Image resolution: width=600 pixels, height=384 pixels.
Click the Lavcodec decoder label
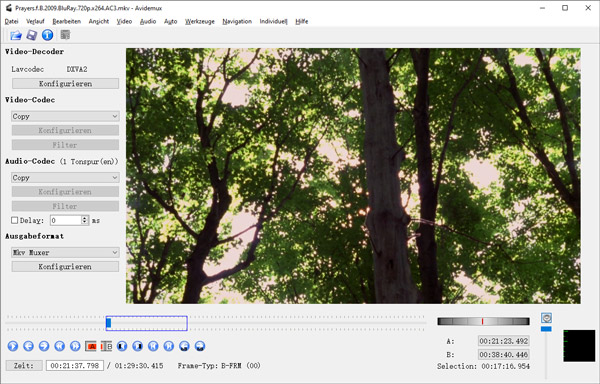click(x=28, y=69)
